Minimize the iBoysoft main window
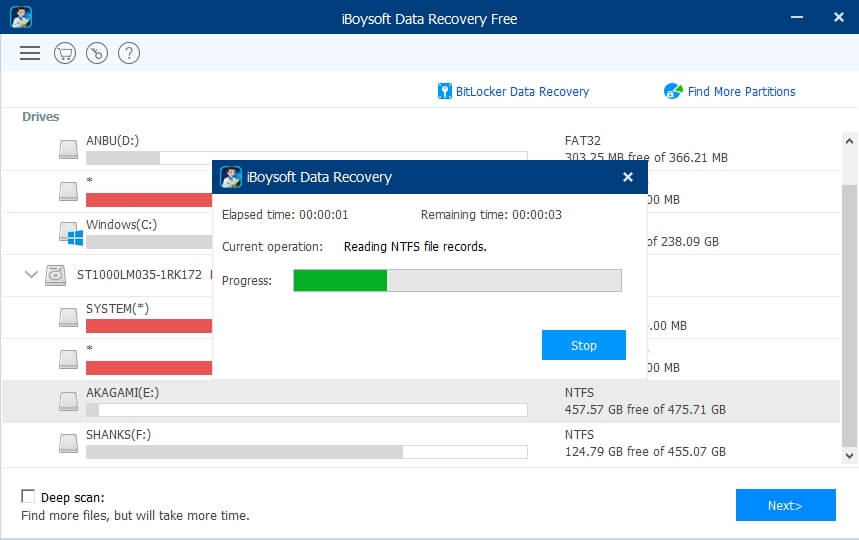The width and height of the screenshot is (859, 540). click(797, 18)
